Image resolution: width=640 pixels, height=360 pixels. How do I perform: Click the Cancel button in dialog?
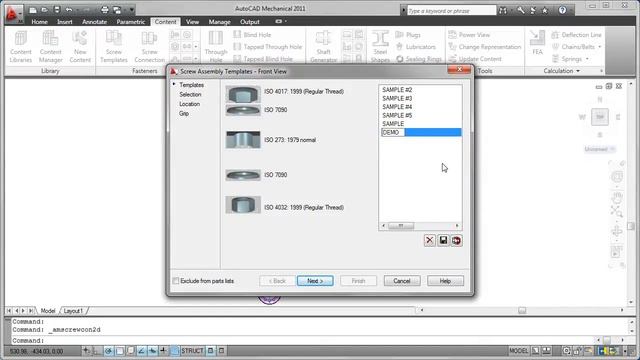click(x=402, y=281)
